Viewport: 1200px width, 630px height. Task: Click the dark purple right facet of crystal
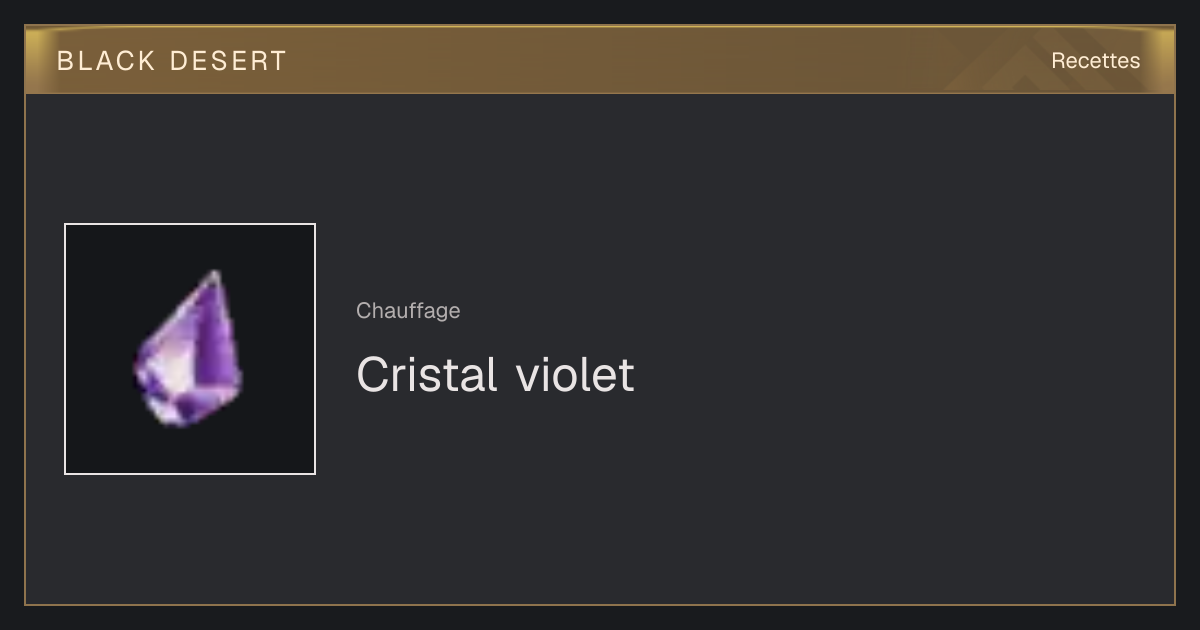click(x=221, y=345)
